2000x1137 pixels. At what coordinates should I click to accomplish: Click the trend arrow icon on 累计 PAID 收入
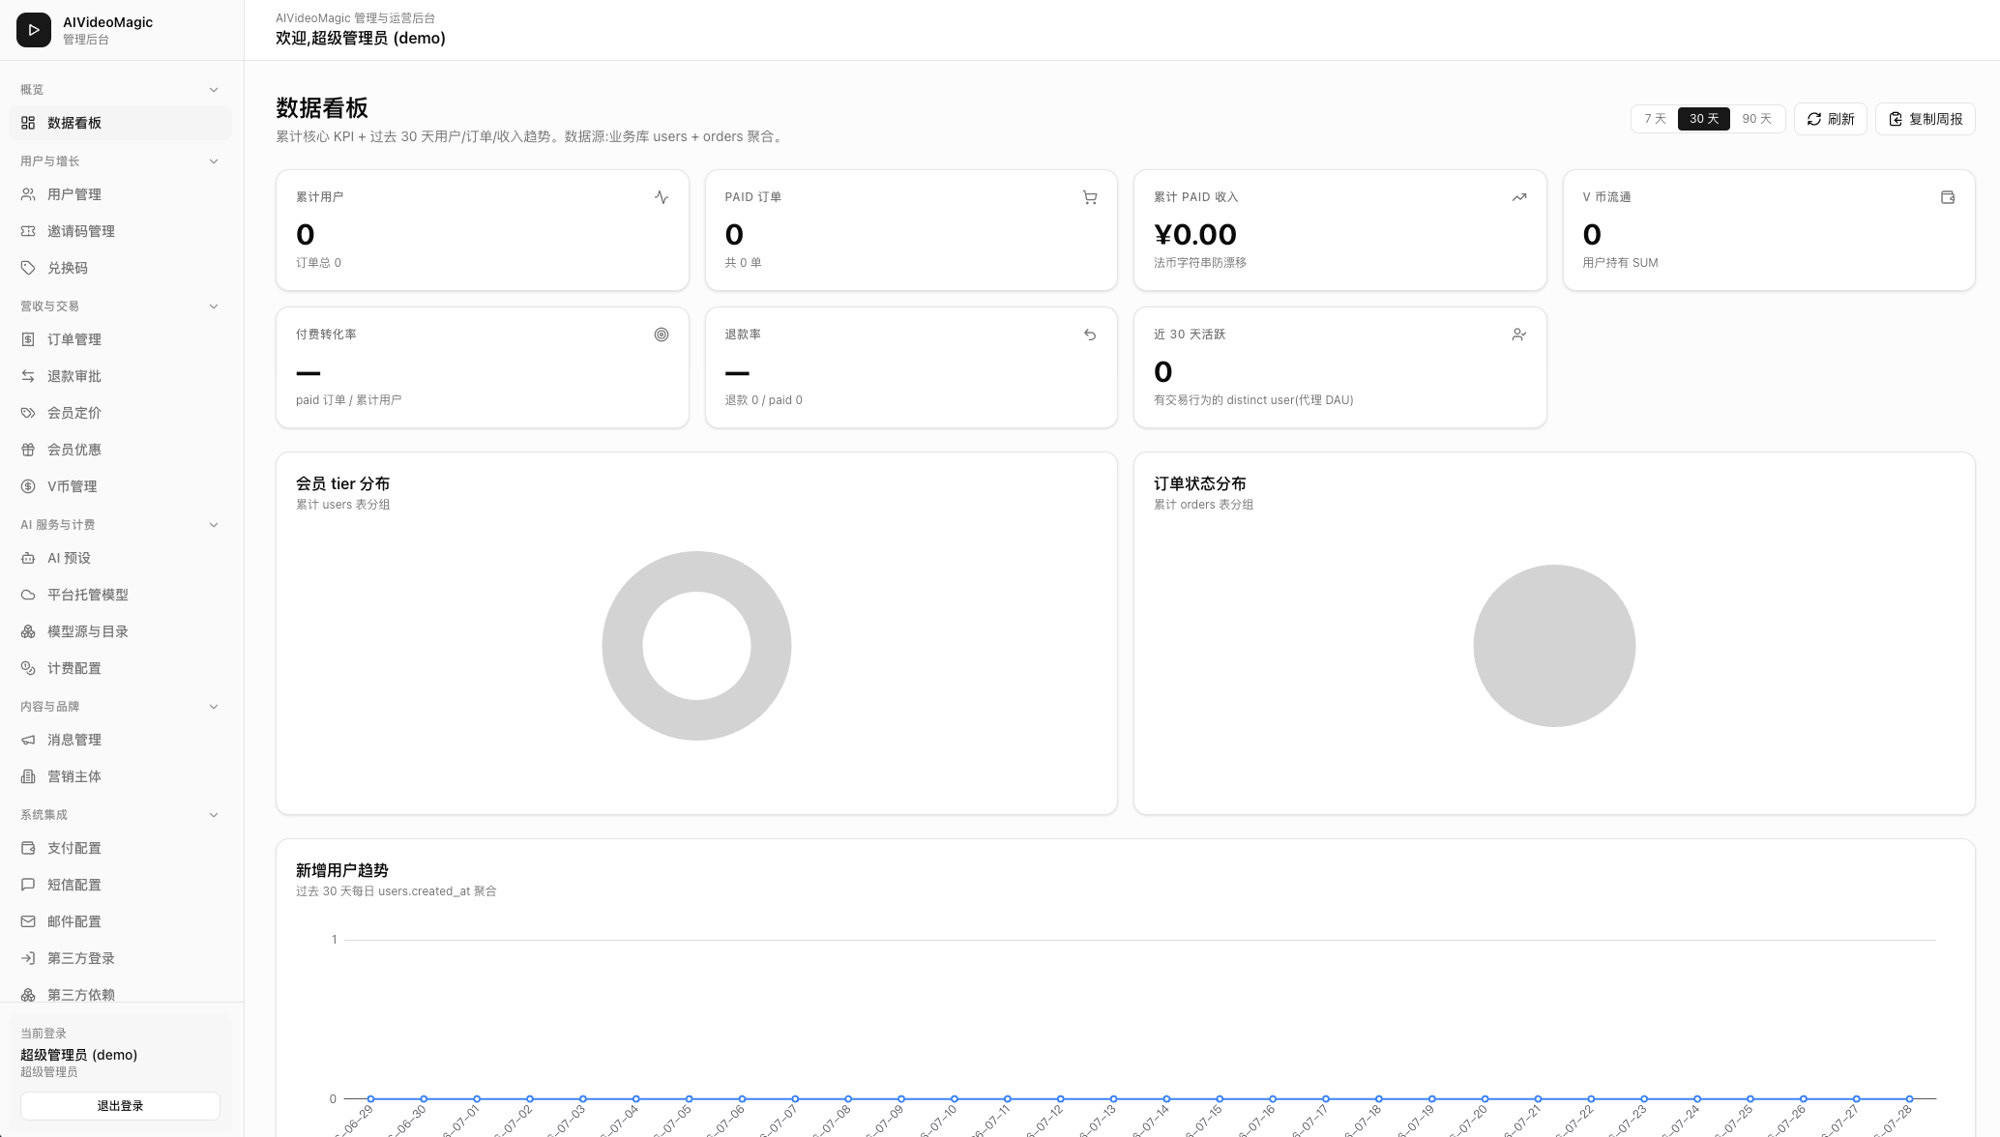click(1519, 197)
